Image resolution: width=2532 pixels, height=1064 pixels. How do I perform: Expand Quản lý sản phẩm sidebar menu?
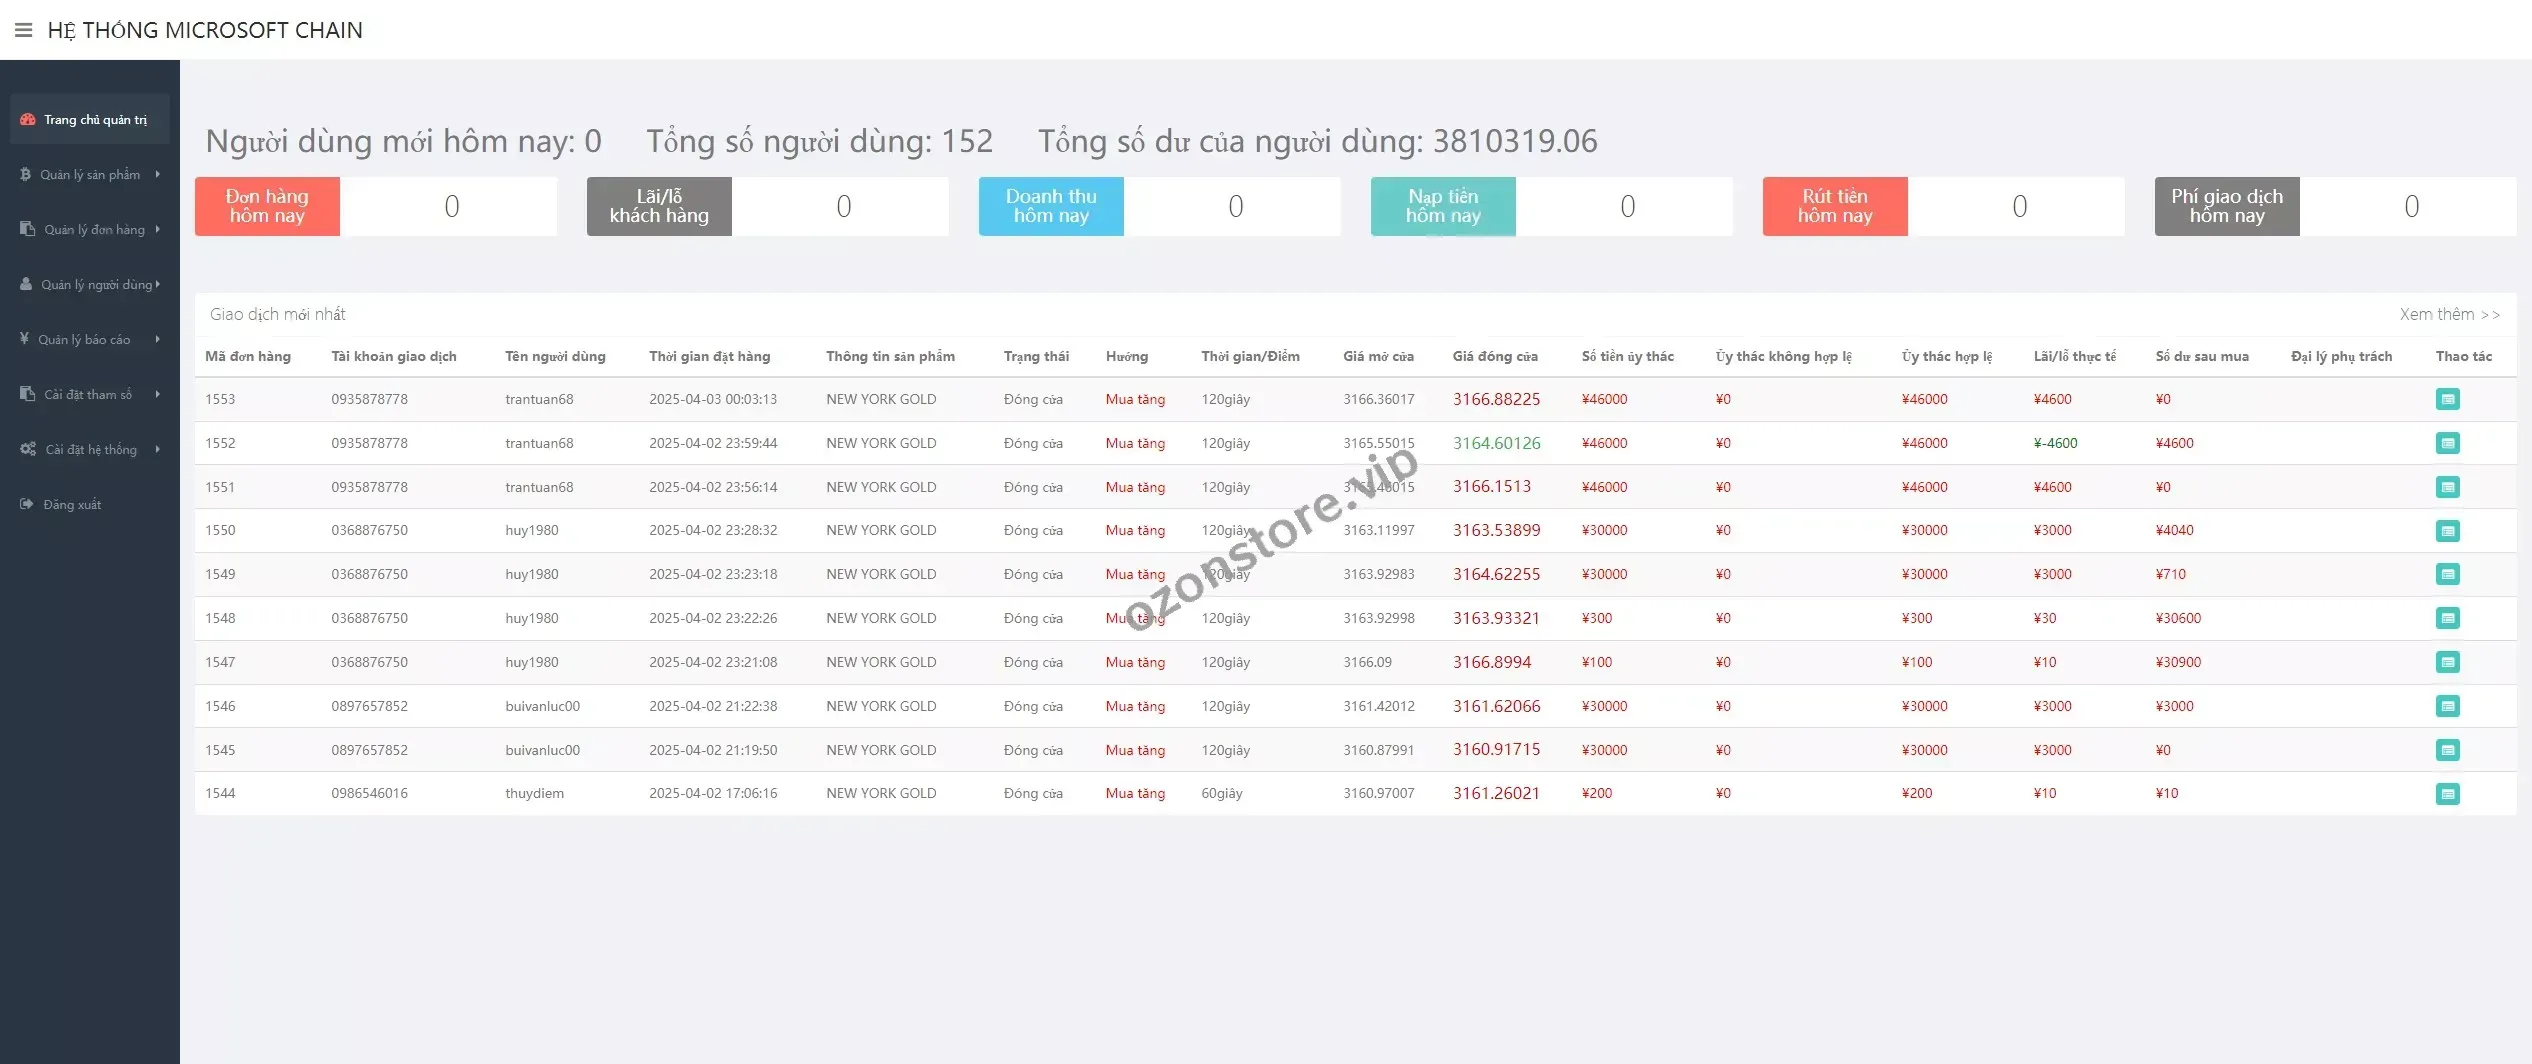point(90,175)
